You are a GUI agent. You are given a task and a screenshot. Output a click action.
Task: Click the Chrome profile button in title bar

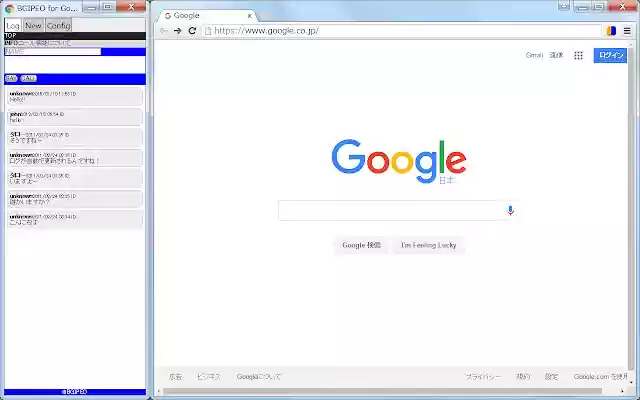(x=564, y=6)
